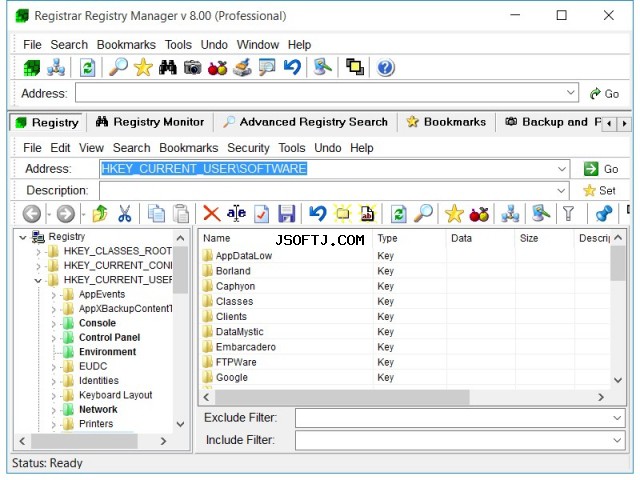Click the horizontal scrollbar of key list
This screenshot has width=640, height=480.
[x=342, y=397]
